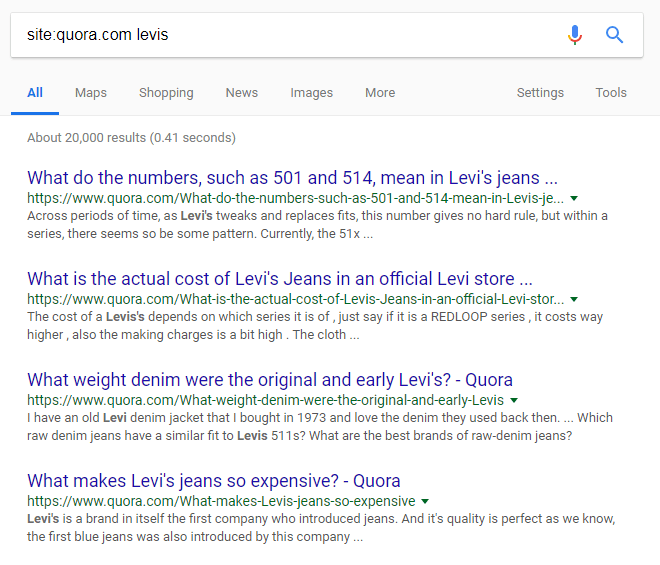The height and width of the screenshot is (565, 660).
Task: Expand the More menu
Action: 380,93
